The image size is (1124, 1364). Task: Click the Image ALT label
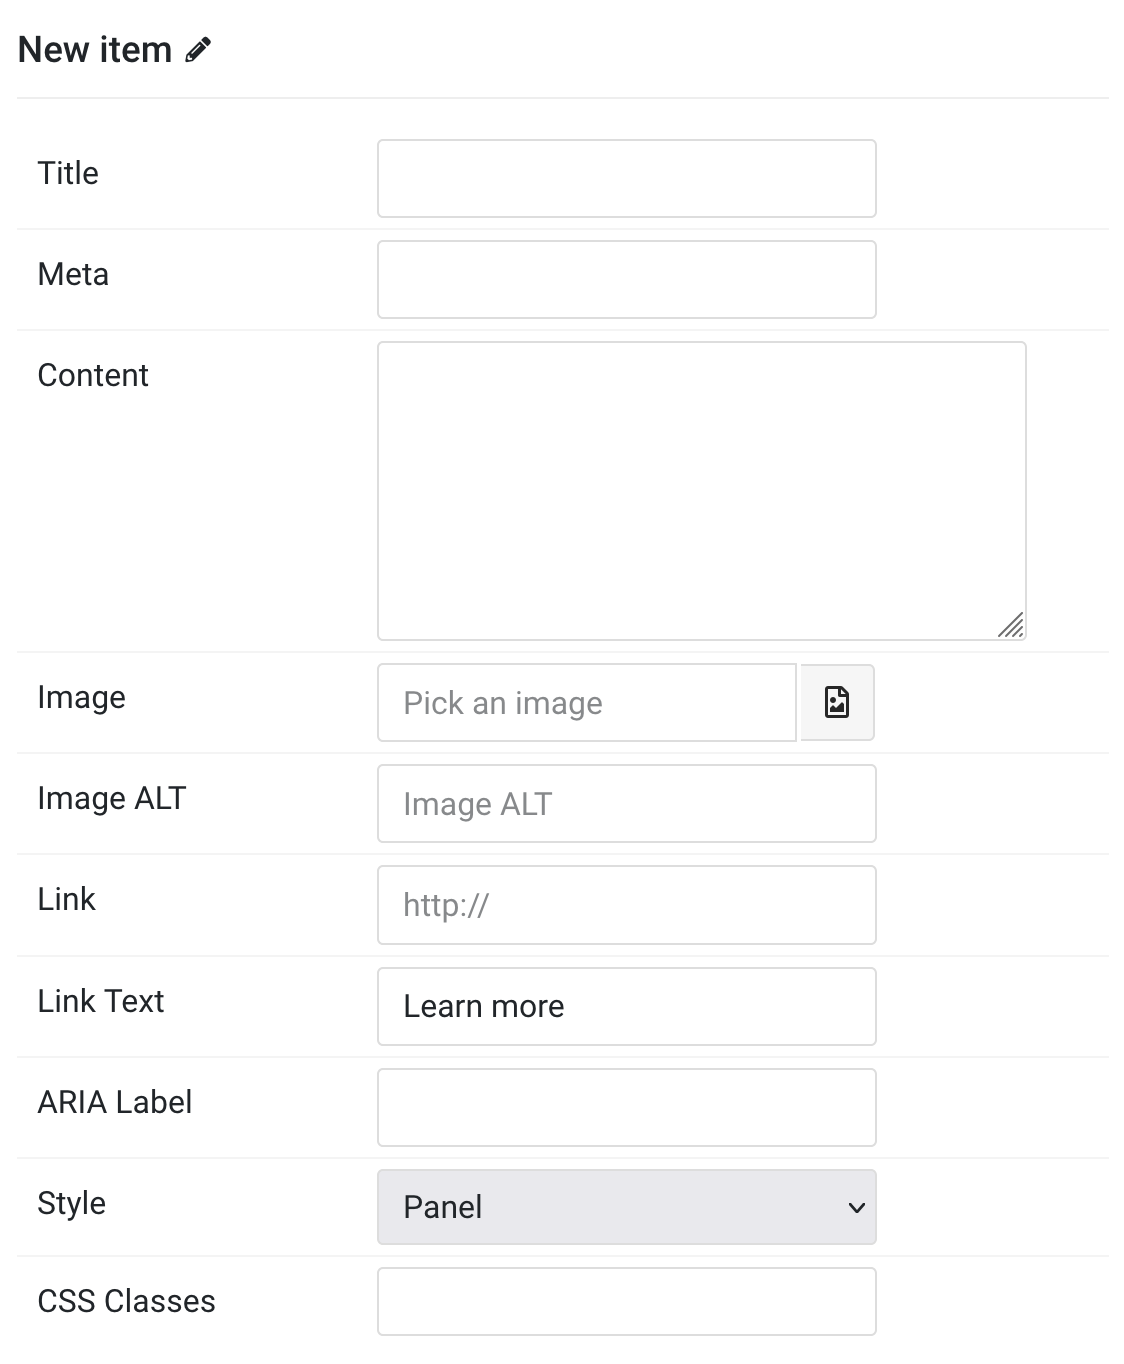click(x=112, y=798)
